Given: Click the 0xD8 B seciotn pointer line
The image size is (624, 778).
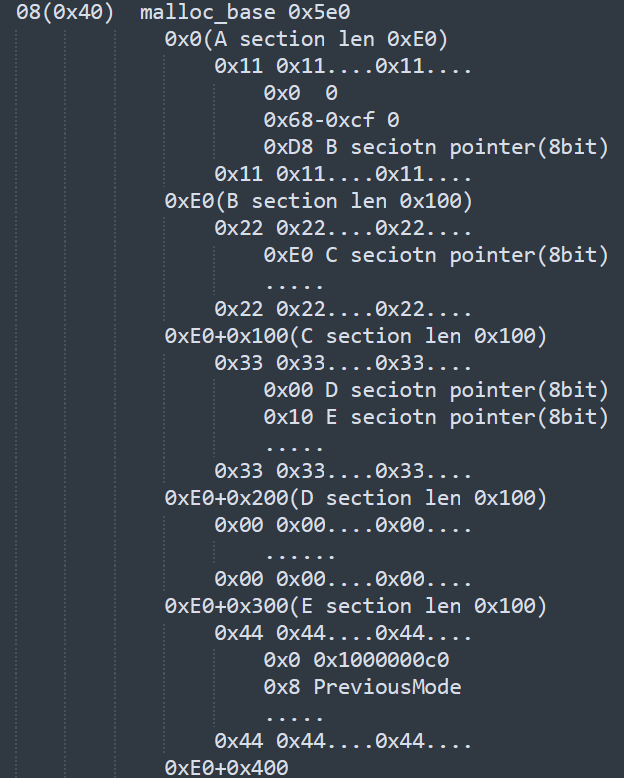Looking at the screenshot, I should [x=435, y=148].
